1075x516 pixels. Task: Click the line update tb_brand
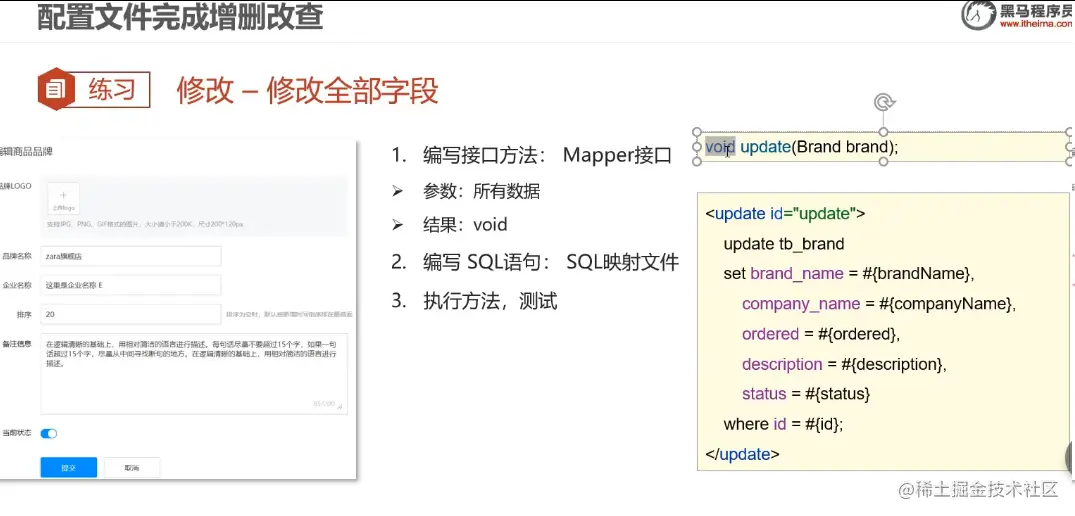[x=784, y=244]
